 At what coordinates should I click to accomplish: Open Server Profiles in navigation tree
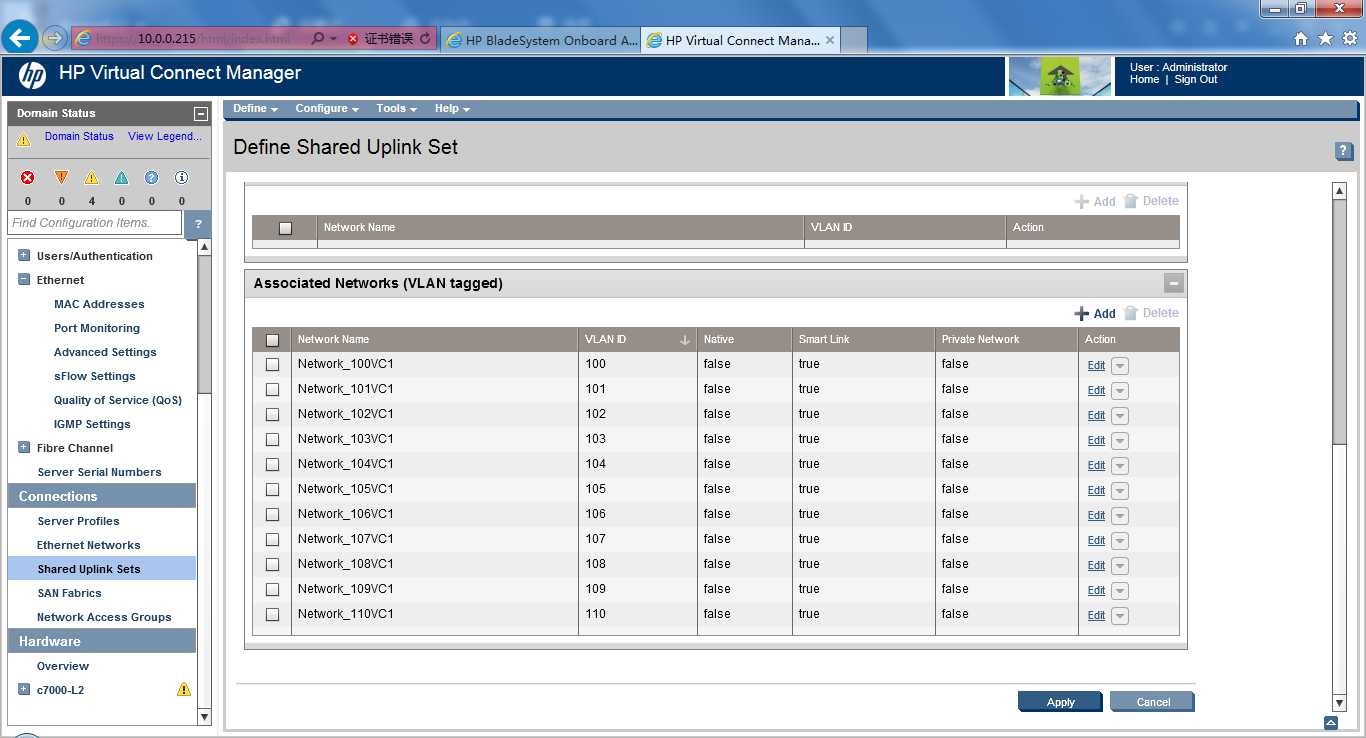pyautogui.click(x=78, y=521)
